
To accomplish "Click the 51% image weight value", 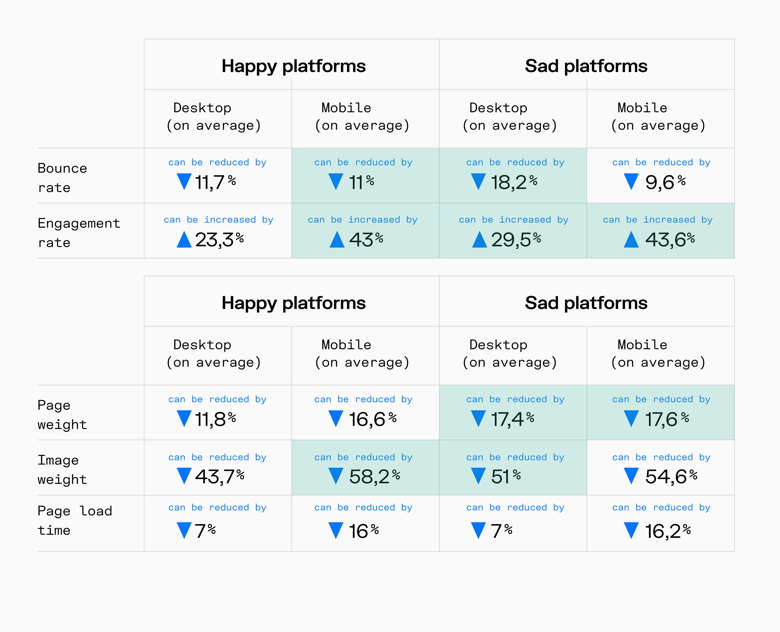I will [x=506, y=477].
